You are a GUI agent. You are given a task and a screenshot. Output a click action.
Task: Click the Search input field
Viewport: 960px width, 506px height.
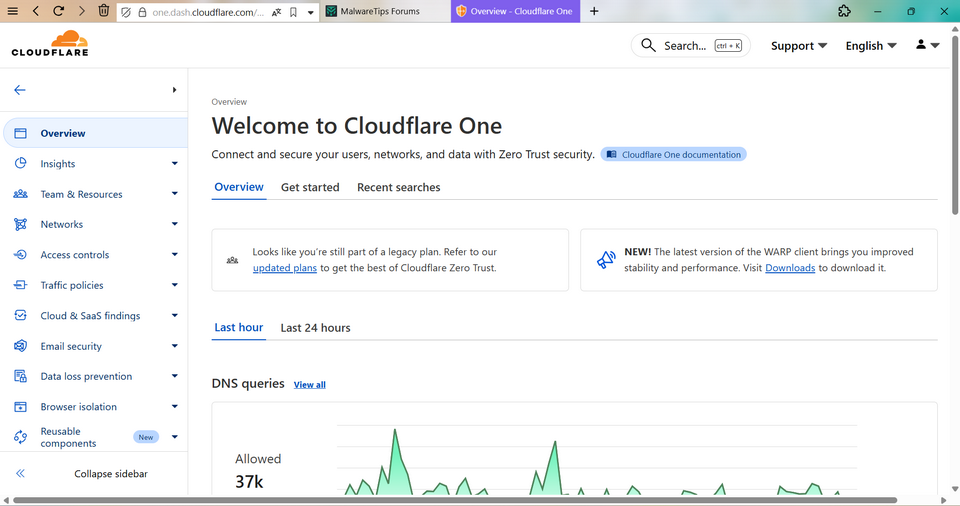[x=684, y=46]
